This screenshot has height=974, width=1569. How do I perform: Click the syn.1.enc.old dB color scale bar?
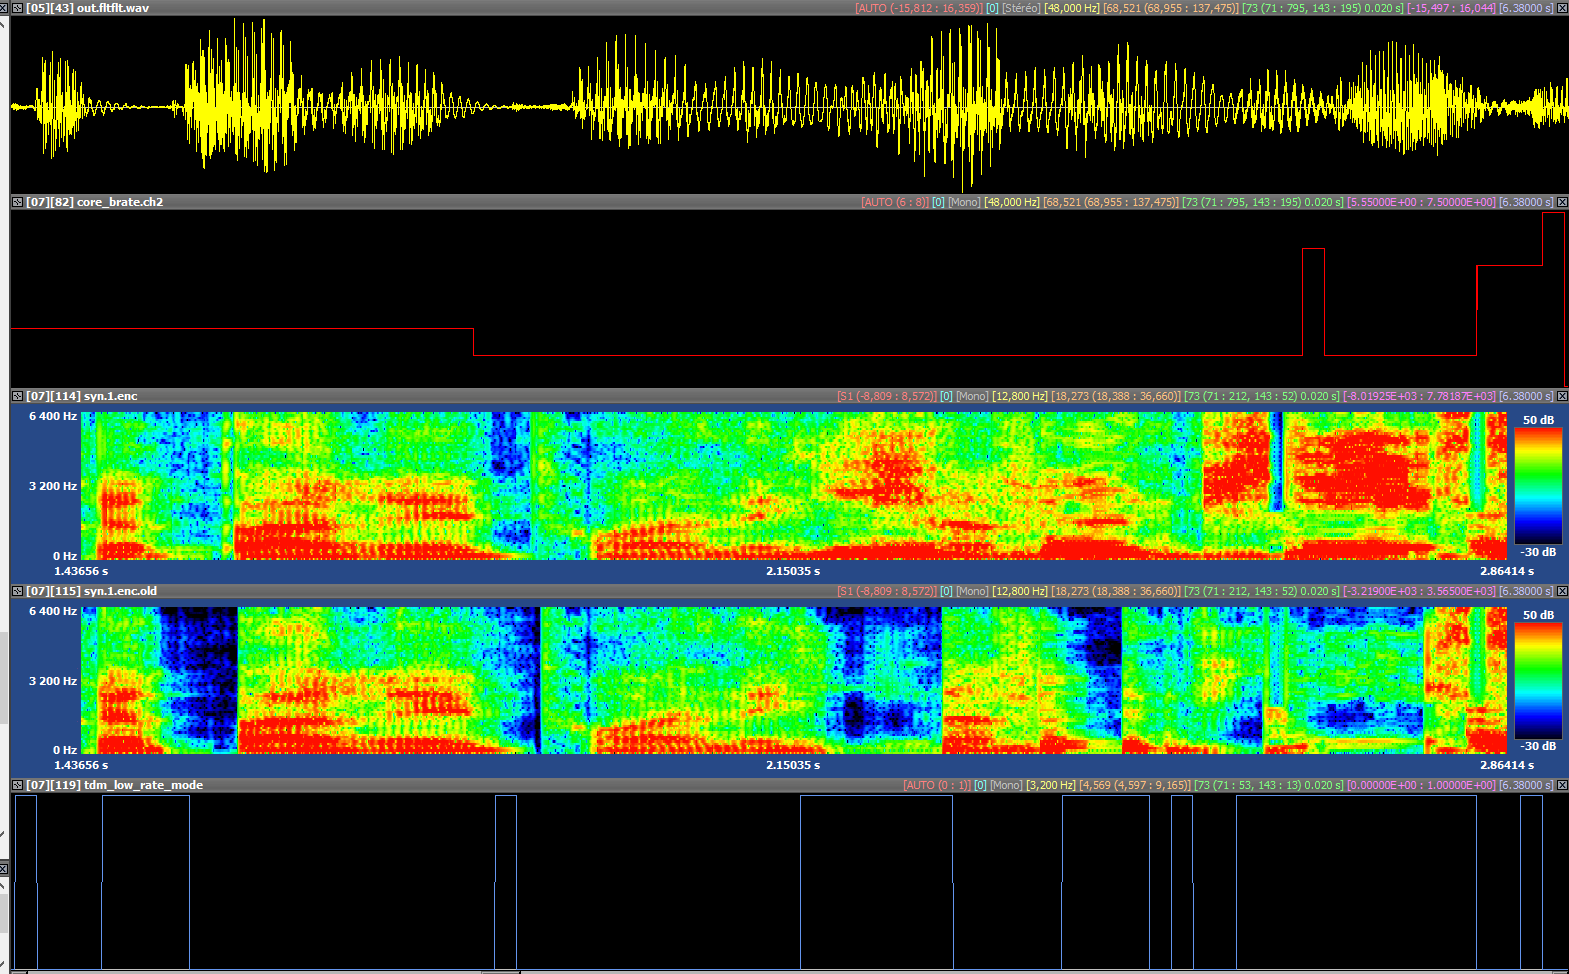click(x=1538, y=681)
